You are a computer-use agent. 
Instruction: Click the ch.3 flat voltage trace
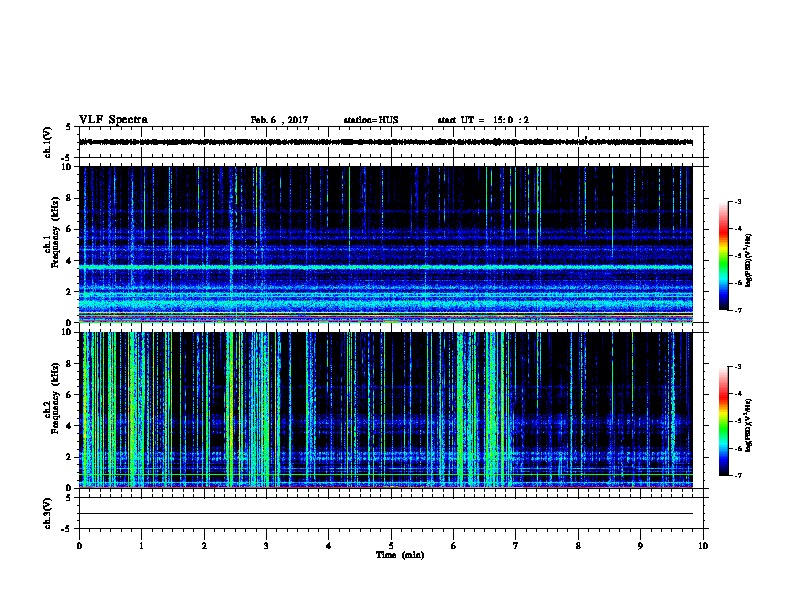pyautogui.click(x=386, y=514)
